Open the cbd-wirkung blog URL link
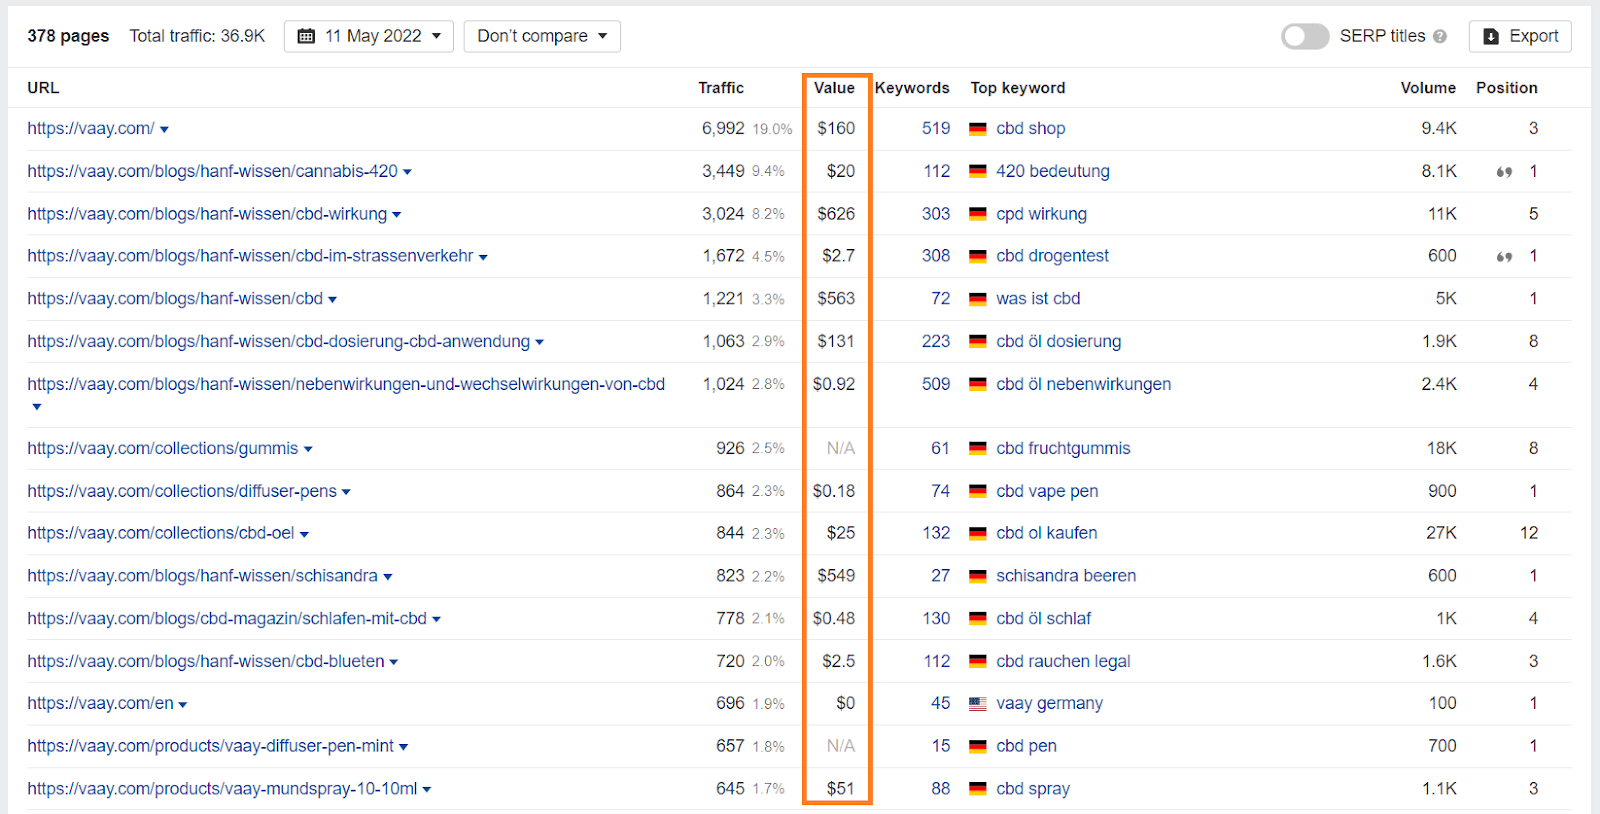The height and width of the screenshot is (814, 1600). tap(207, 214)
